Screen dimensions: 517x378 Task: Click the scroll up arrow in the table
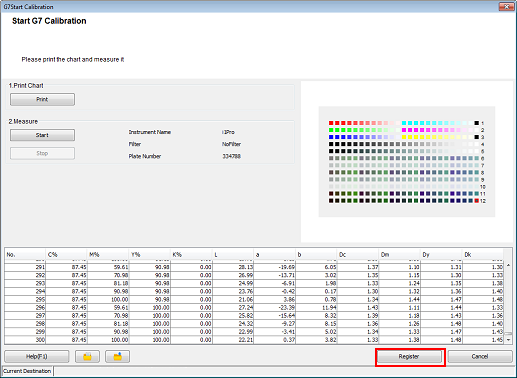[508, 265]
